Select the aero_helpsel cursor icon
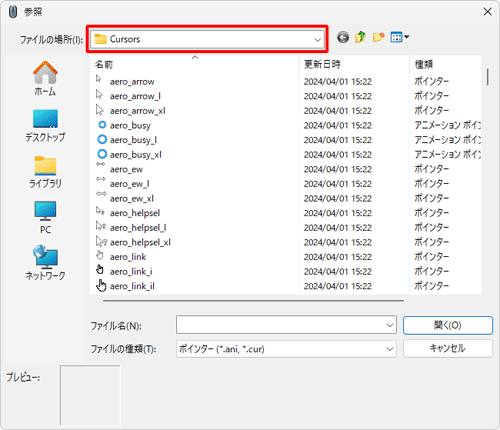Image resolution: width=500 pixels, height=430 pixels. (100, 211)
